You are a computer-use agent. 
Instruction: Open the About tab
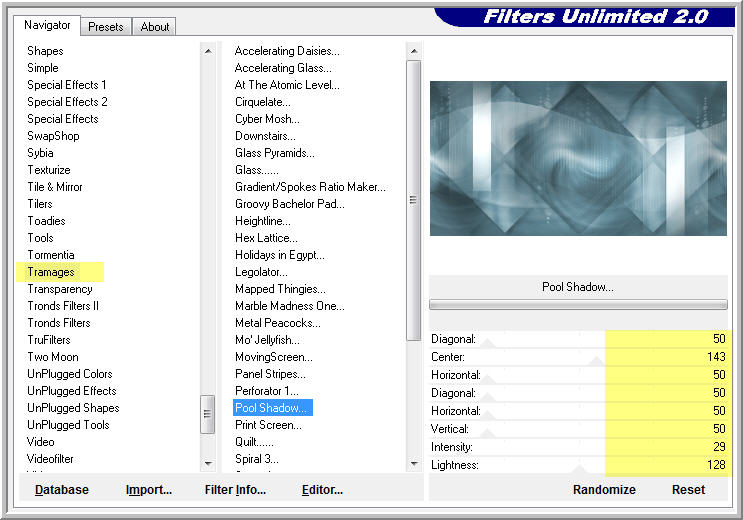click(154, 27)
